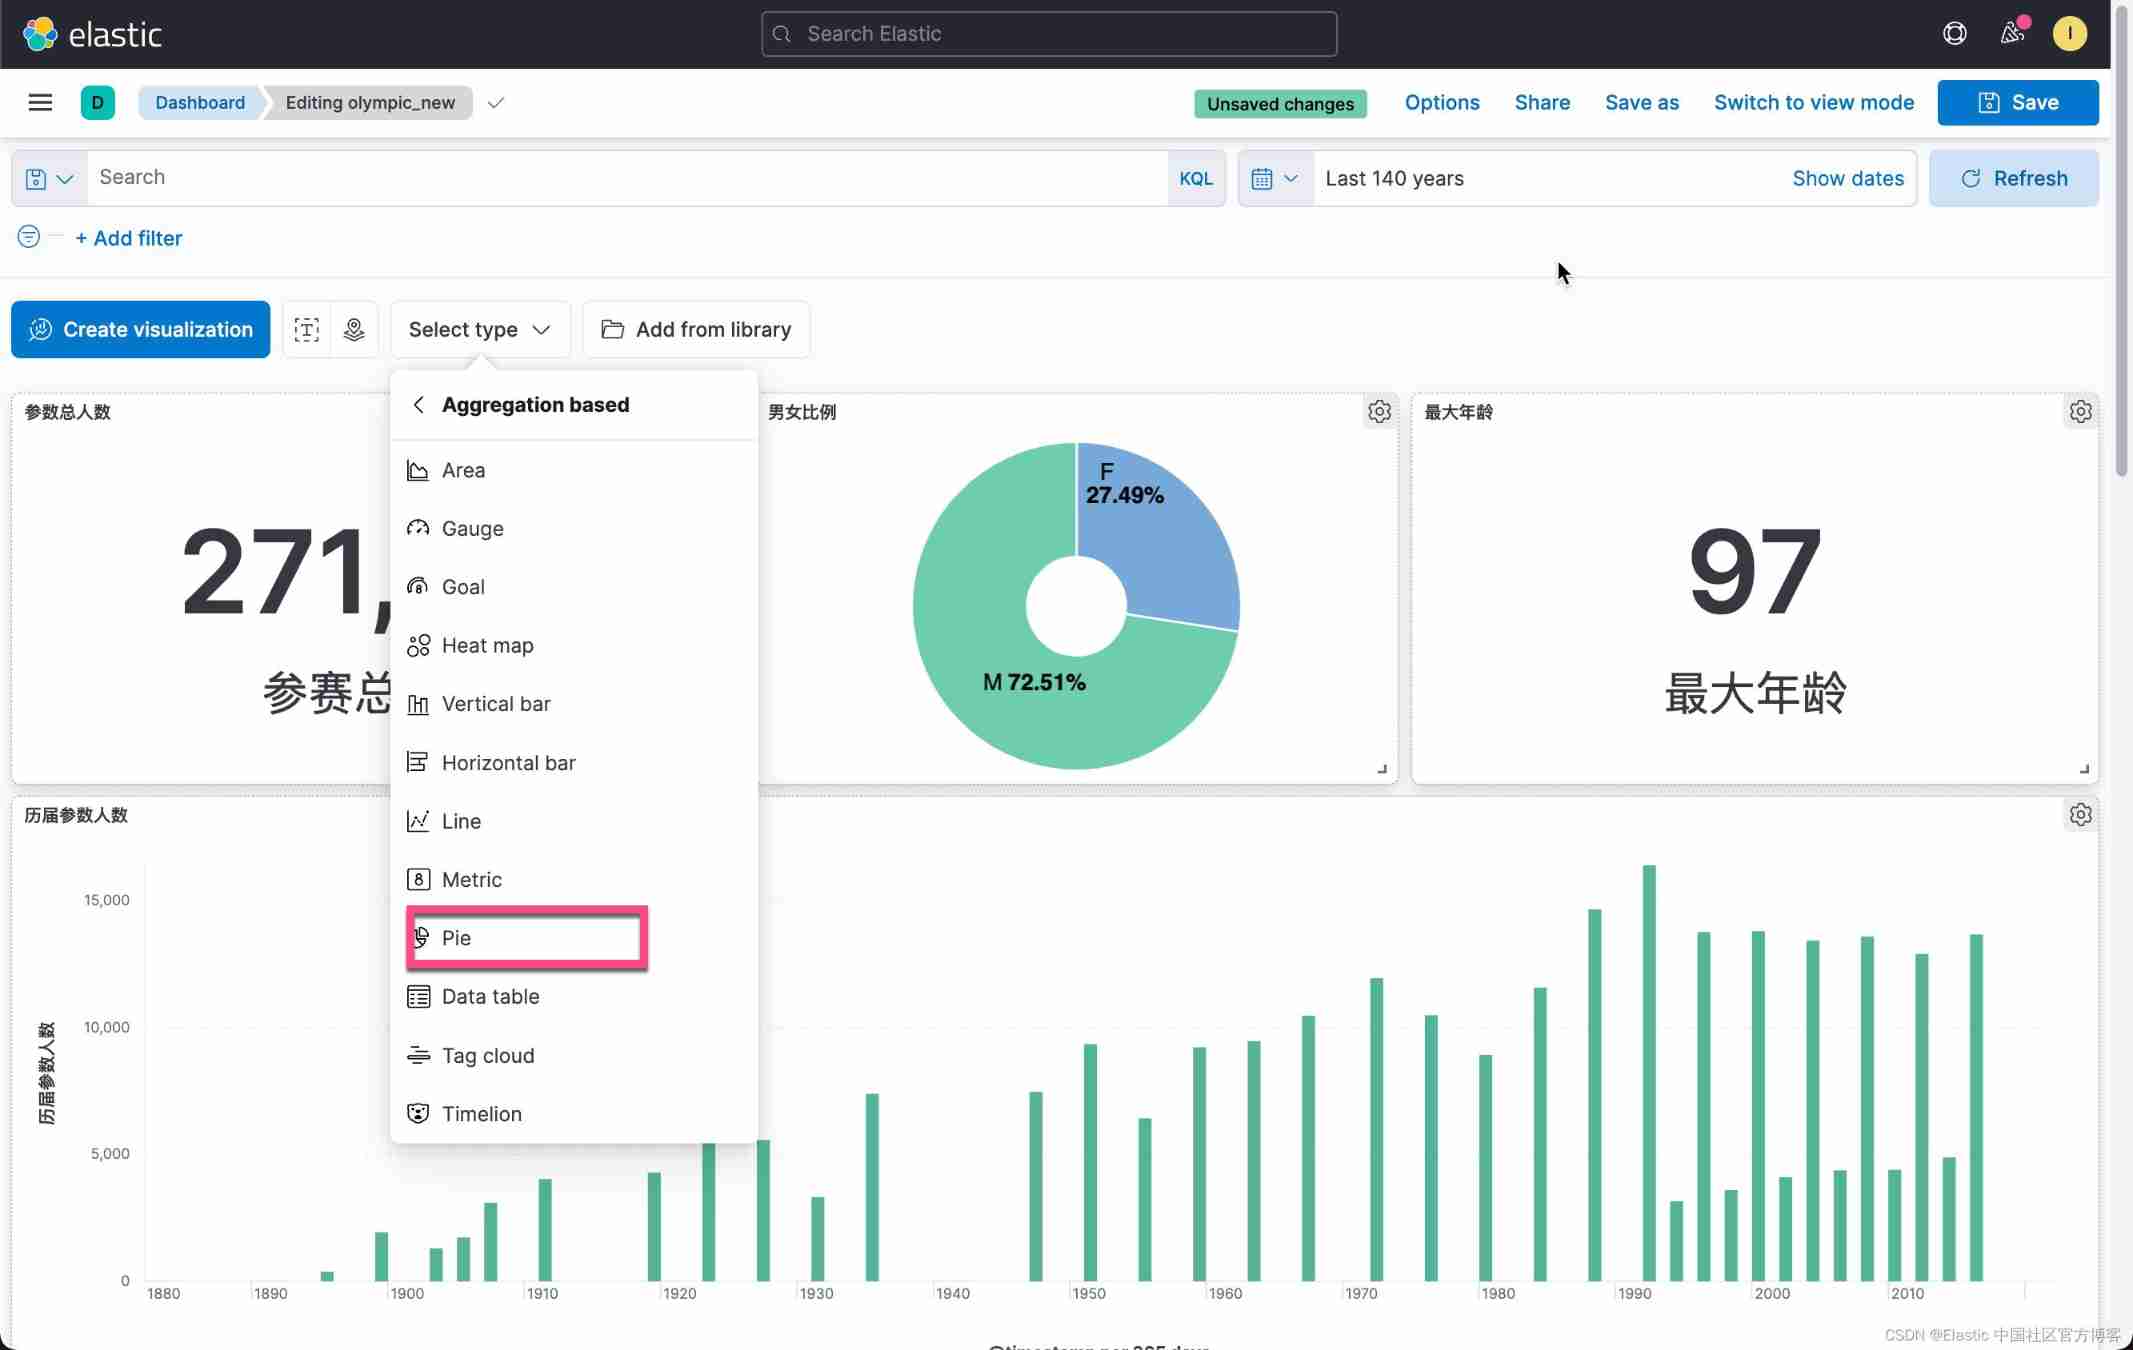Open the date quick menu calendar
The height and width of the screenshot is (1350, 2133).
coord(1274,178)
